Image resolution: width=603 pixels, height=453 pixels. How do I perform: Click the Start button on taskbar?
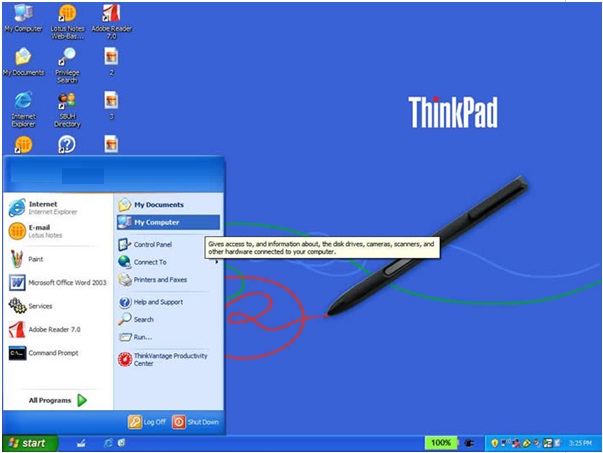click(x=28, y=442)
